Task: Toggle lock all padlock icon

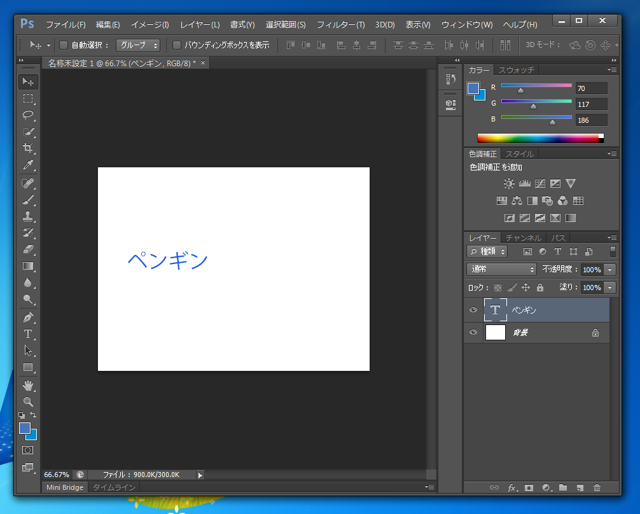Action: pyautogui.click(x=540, y=287)
